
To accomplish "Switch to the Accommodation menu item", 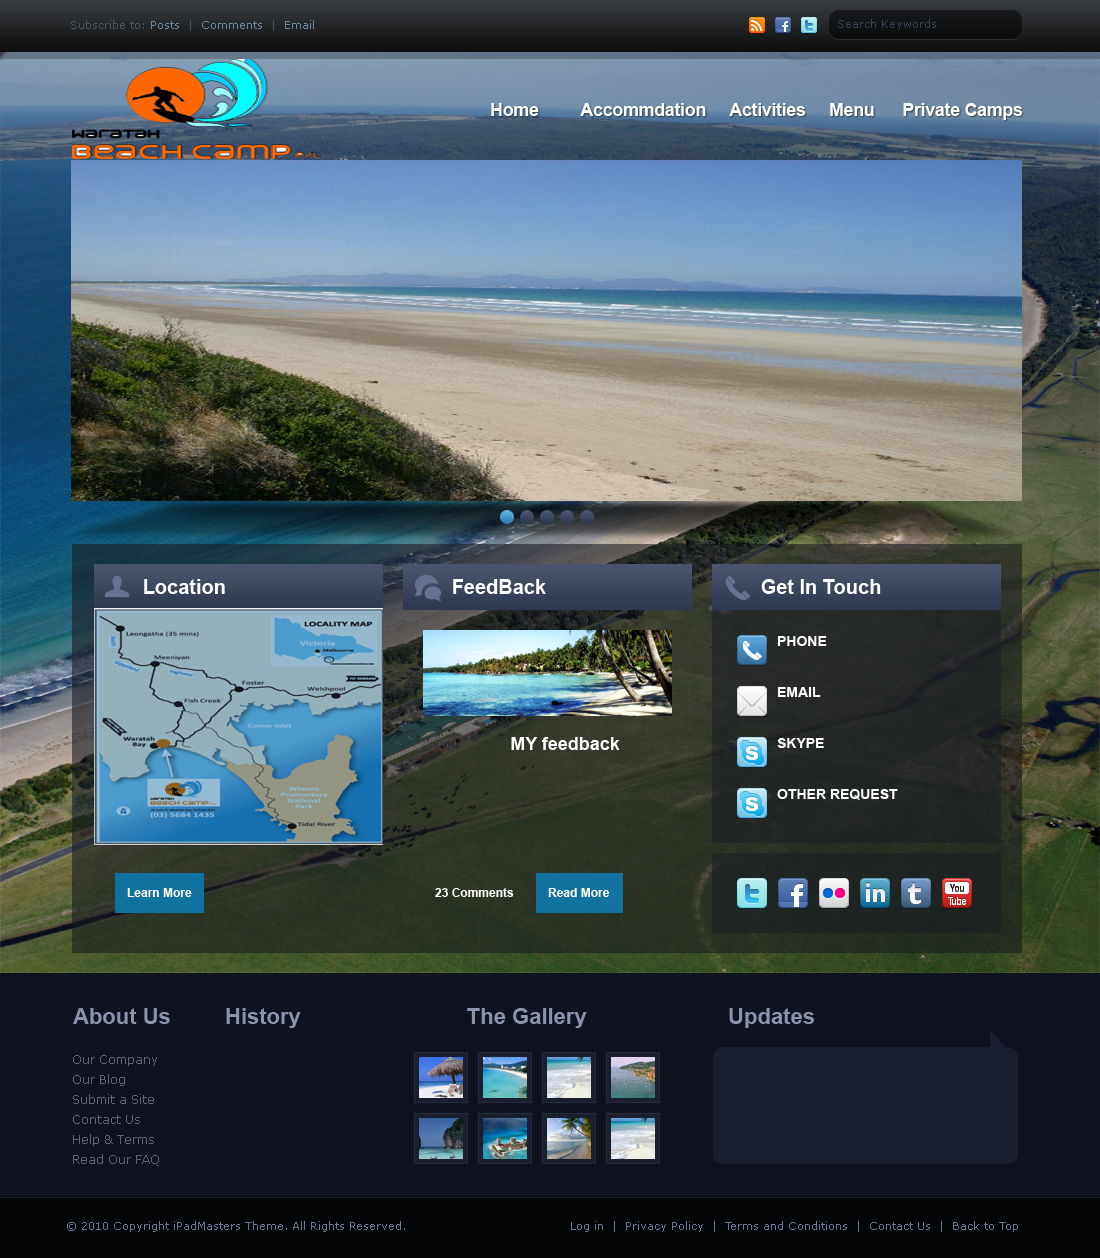I will (642, 110).
